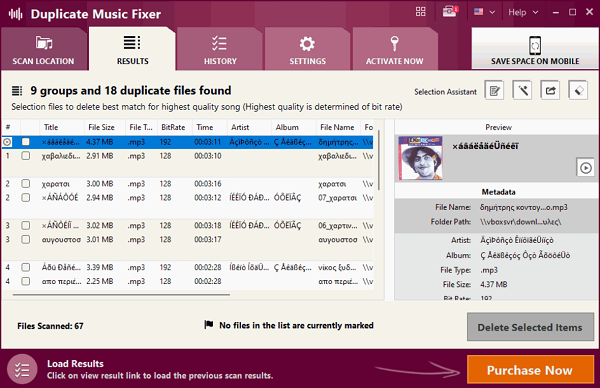Viewport: 600px width, 388px height.
Task: Open the apps grid icon in title bar
Action: [x=421, y=12]
